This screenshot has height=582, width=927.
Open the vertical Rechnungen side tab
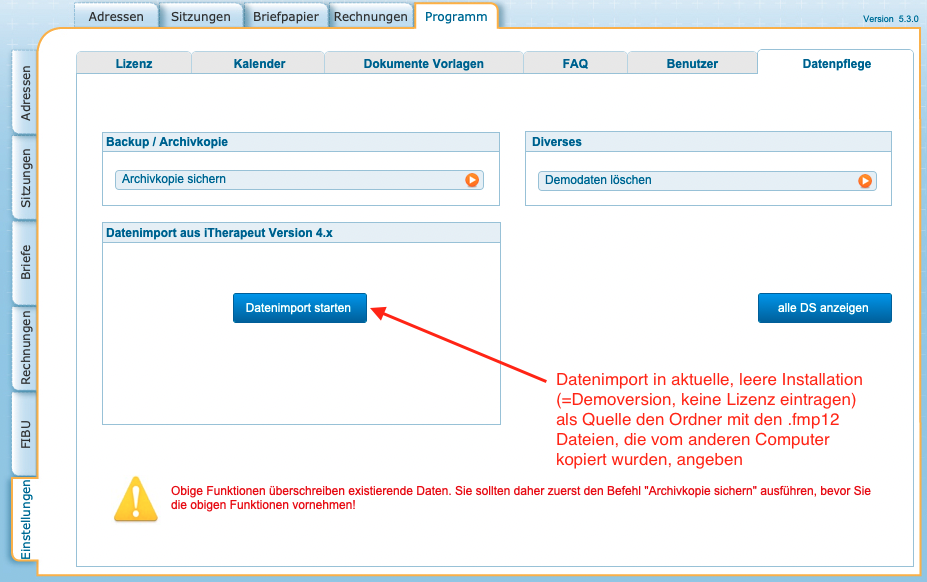click(x=25, y=348)
